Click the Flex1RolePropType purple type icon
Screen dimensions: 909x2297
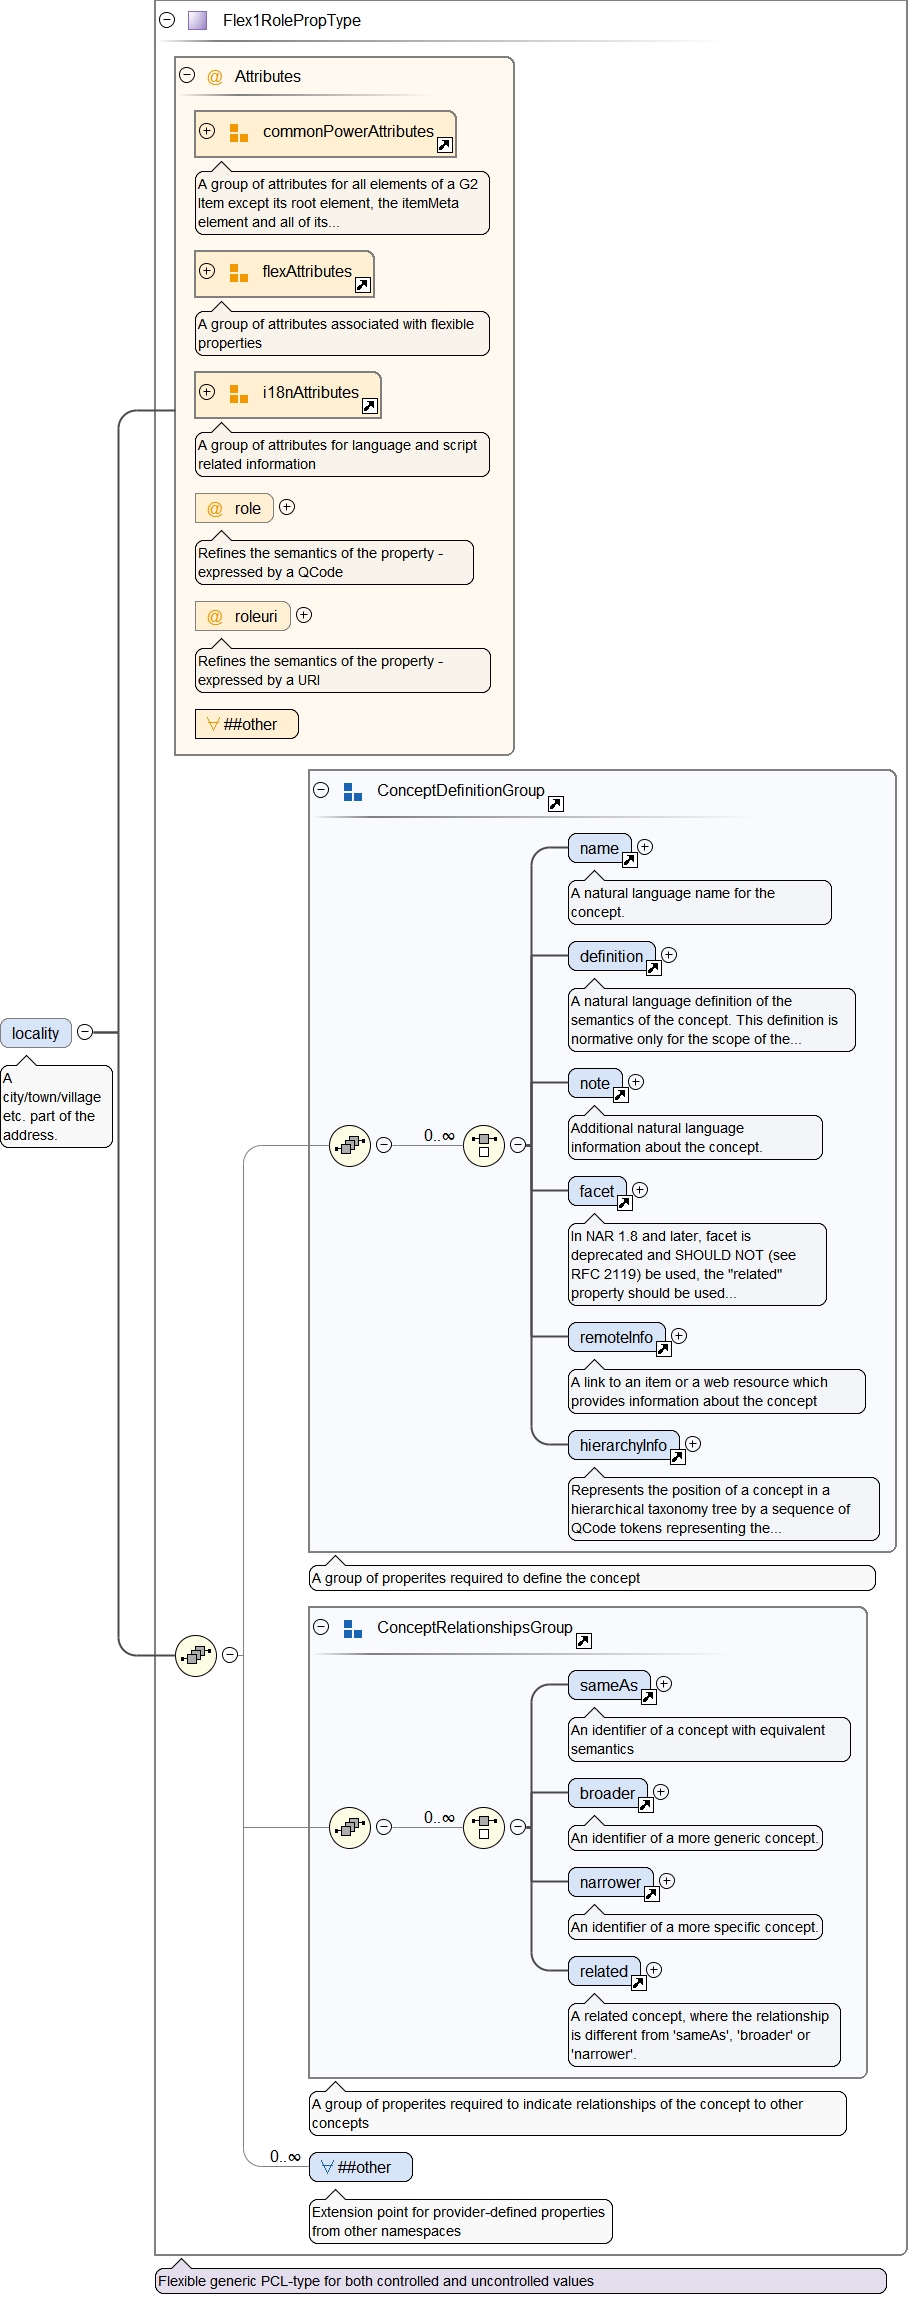click(x=198, y=20)
